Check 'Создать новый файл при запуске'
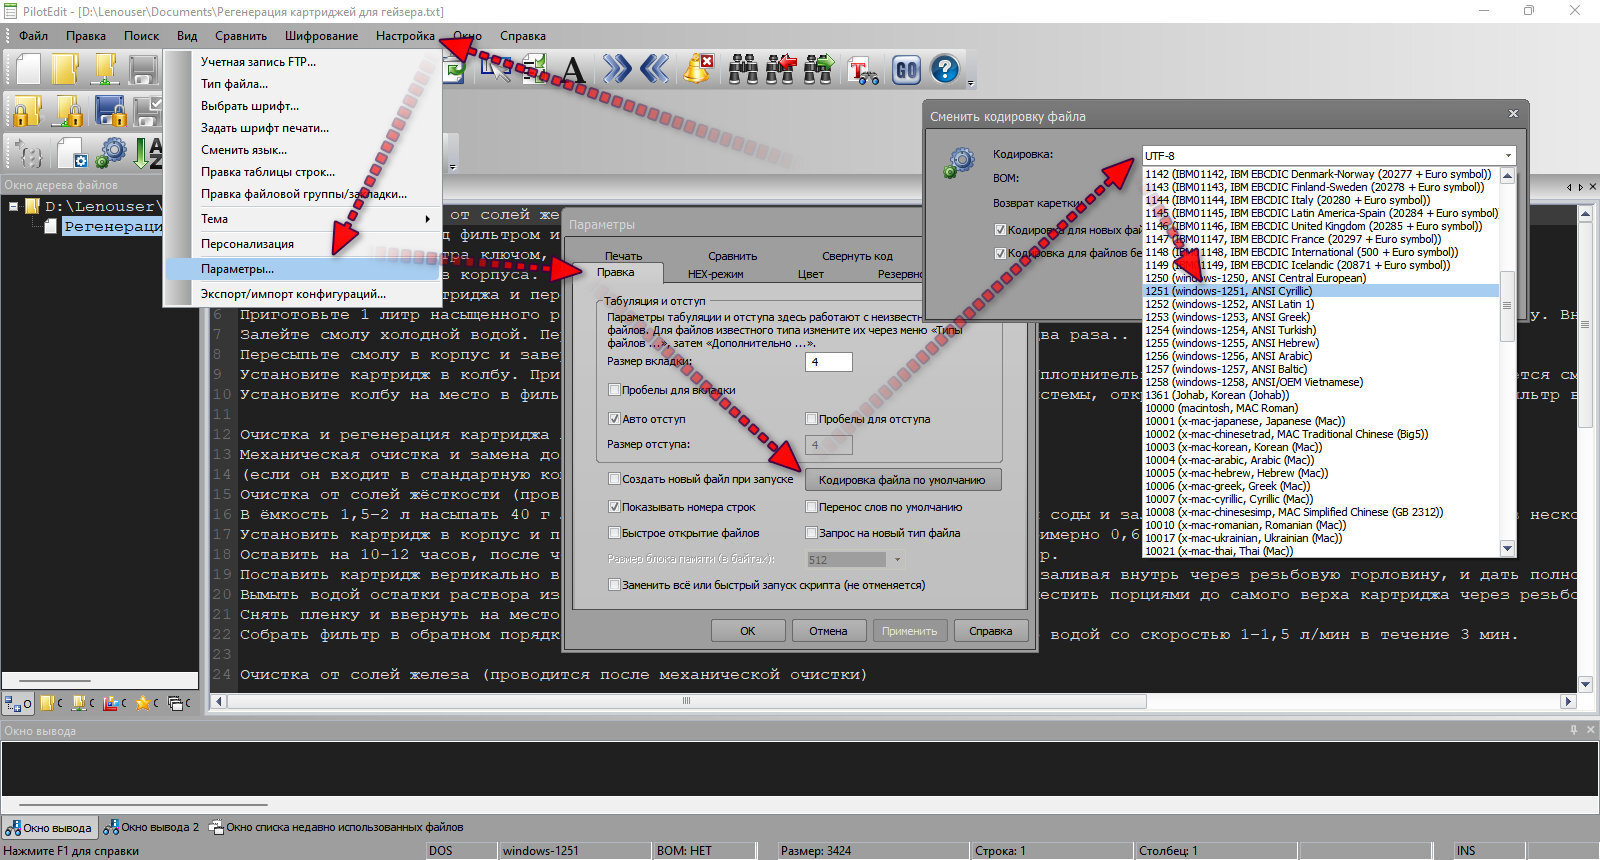This screenshot has width=1600, height=860. tap(614, 479)
